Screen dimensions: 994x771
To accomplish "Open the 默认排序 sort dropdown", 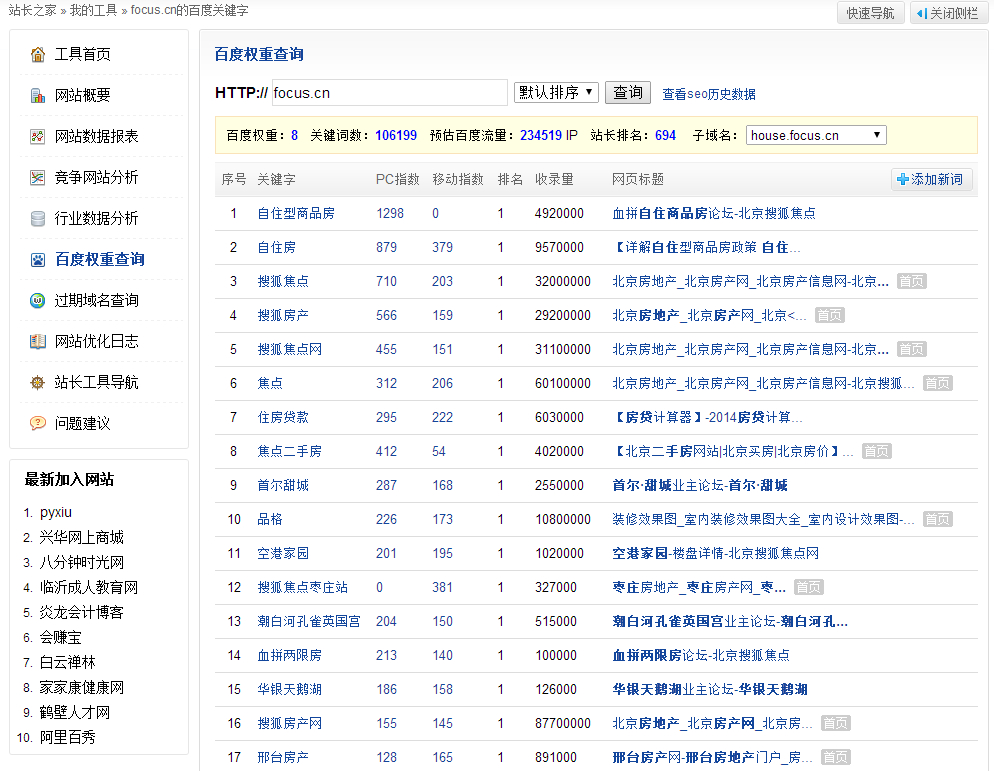I will pyautogui.click(x=556, y=93).
